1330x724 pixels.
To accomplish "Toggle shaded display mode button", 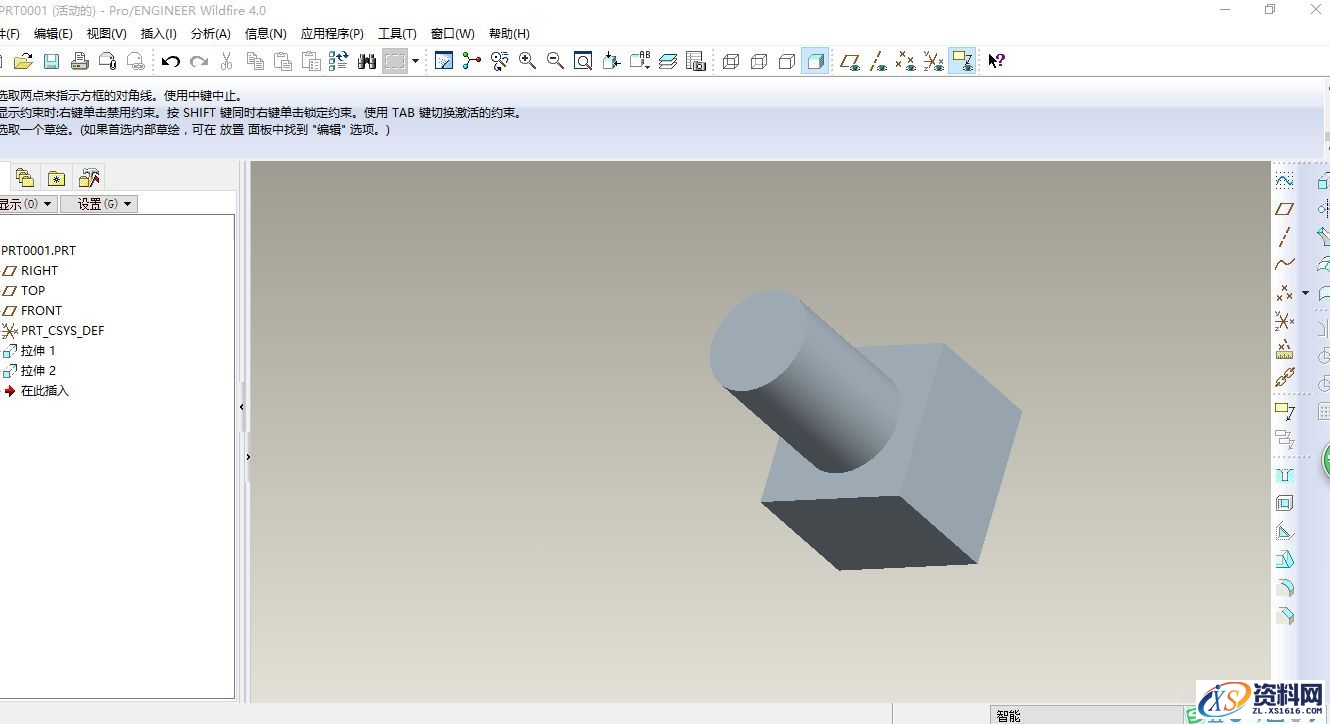I will 815,62.
